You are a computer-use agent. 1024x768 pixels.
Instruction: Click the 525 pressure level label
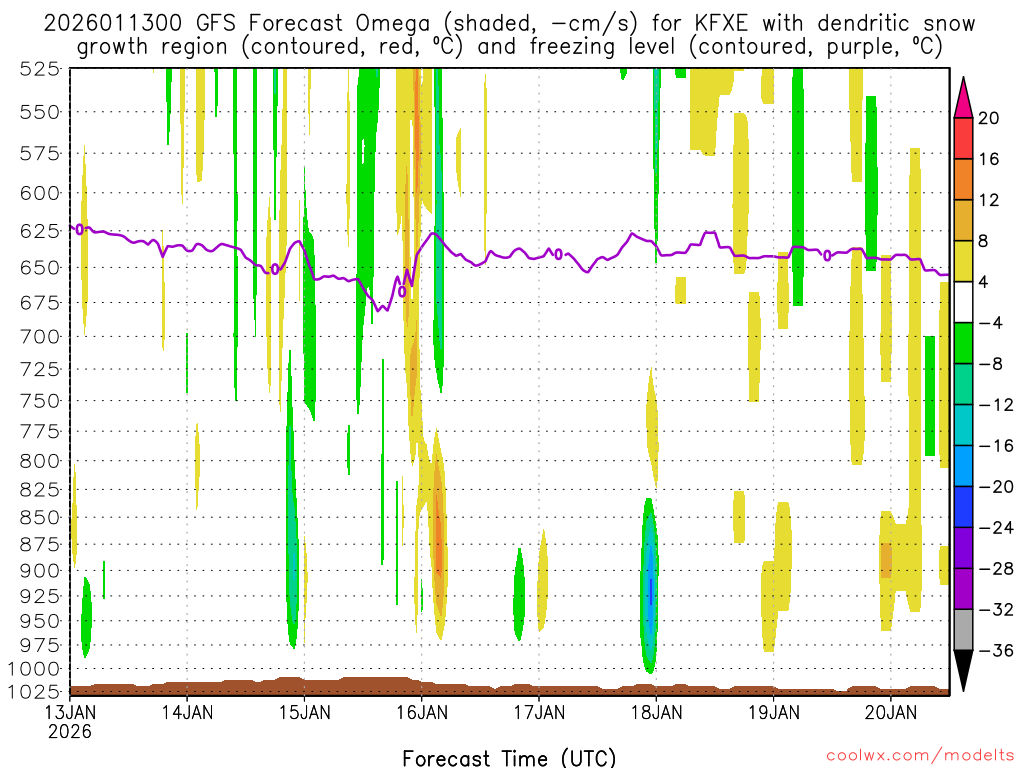click(x=40, y=68)
